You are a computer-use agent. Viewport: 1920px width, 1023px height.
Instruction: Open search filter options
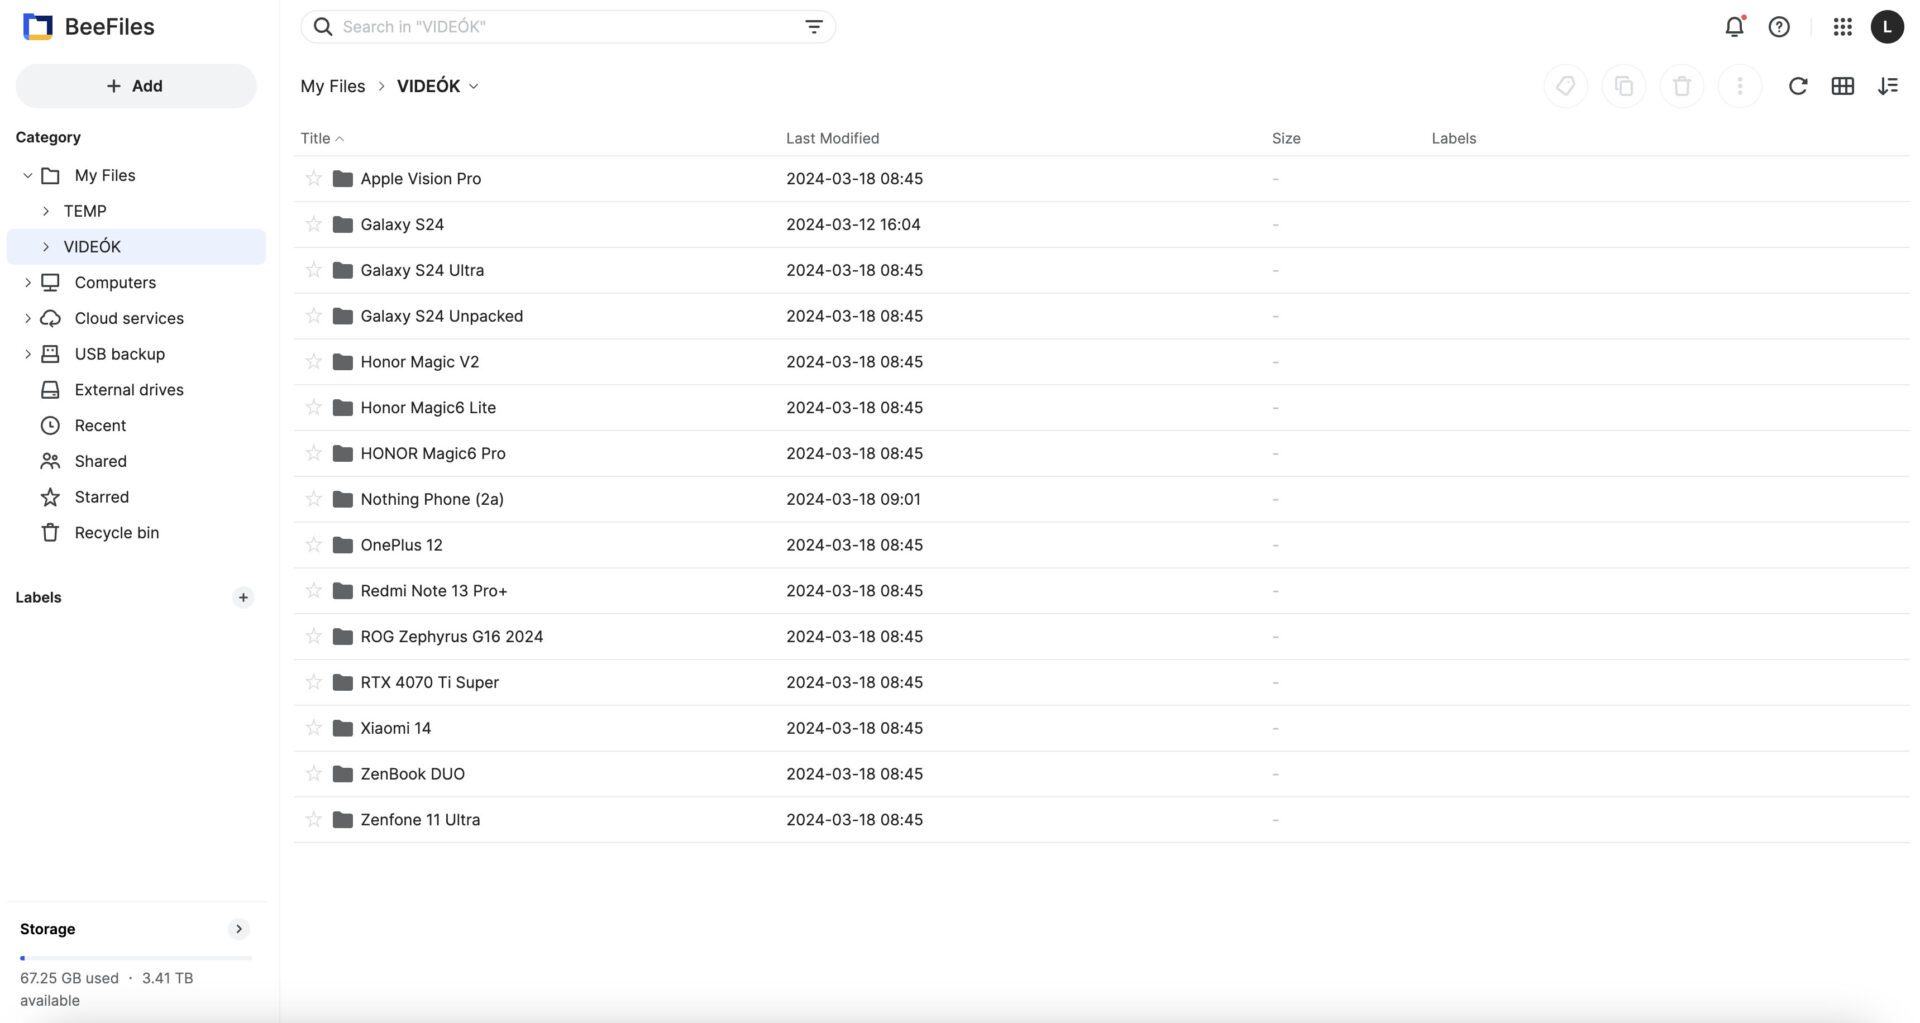click(814, 27)
